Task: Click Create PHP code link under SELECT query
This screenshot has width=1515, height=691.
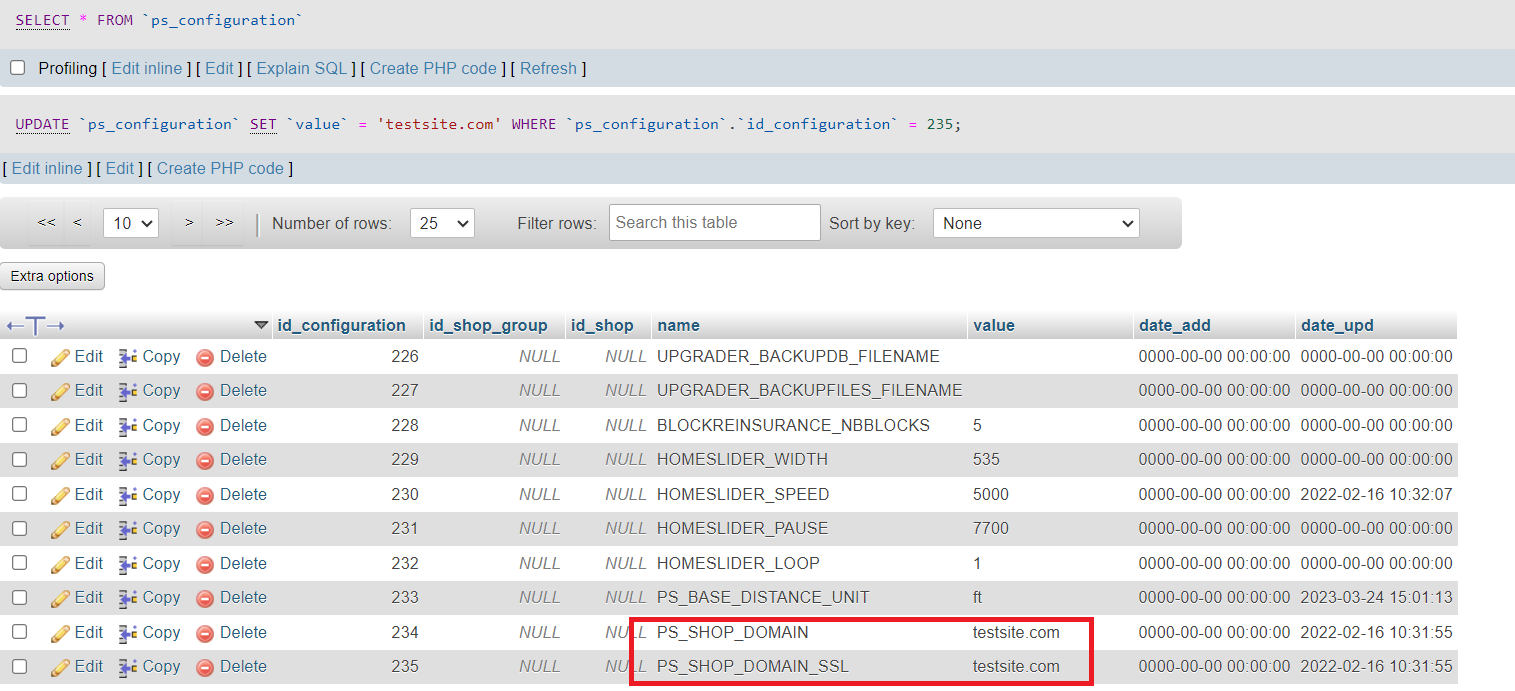Action: pos(433,69)
